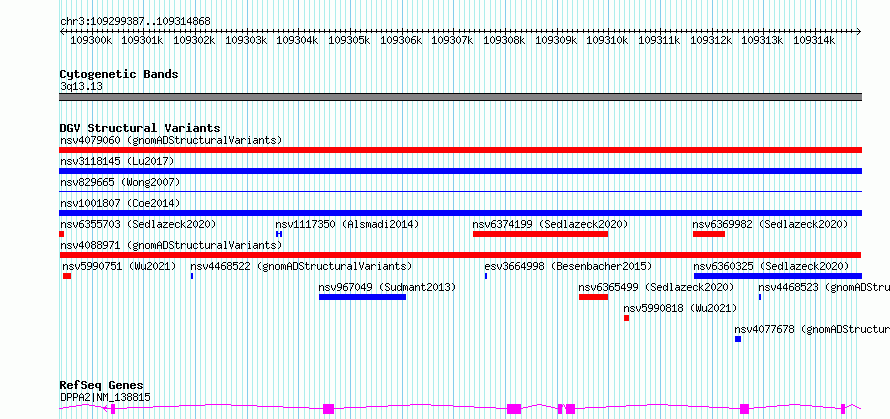890x419 pixels.
Task: Click the blue bar under nsv967049
Action: click(362, 297)
